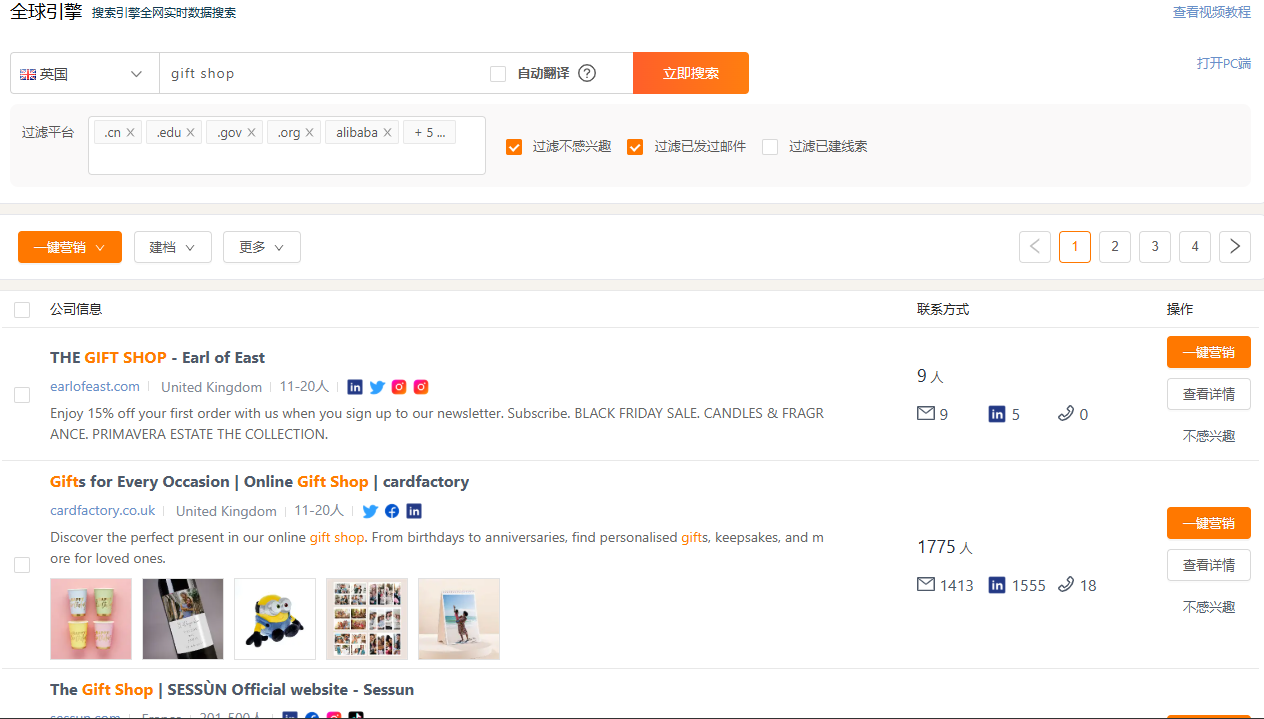This screenshot has height=719, width=1264.
Task: Go to page 4
Action: [1195, 247]
